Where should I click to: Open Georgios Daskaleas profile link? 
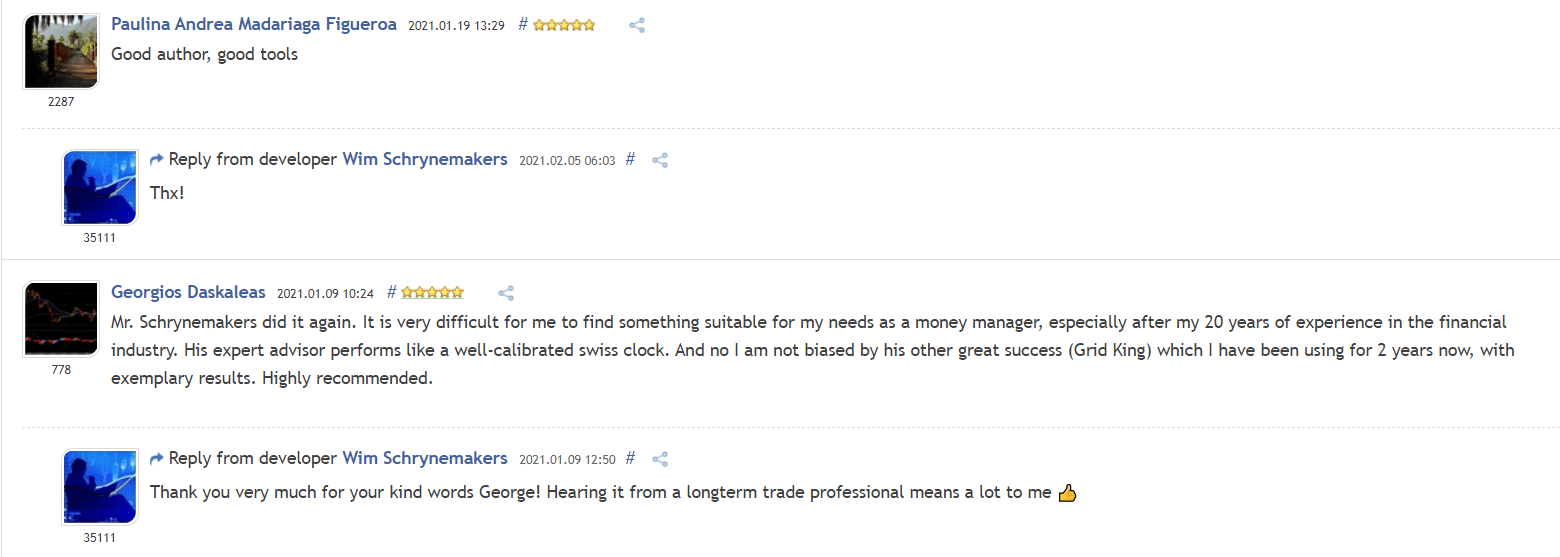(x=188, y=292)
